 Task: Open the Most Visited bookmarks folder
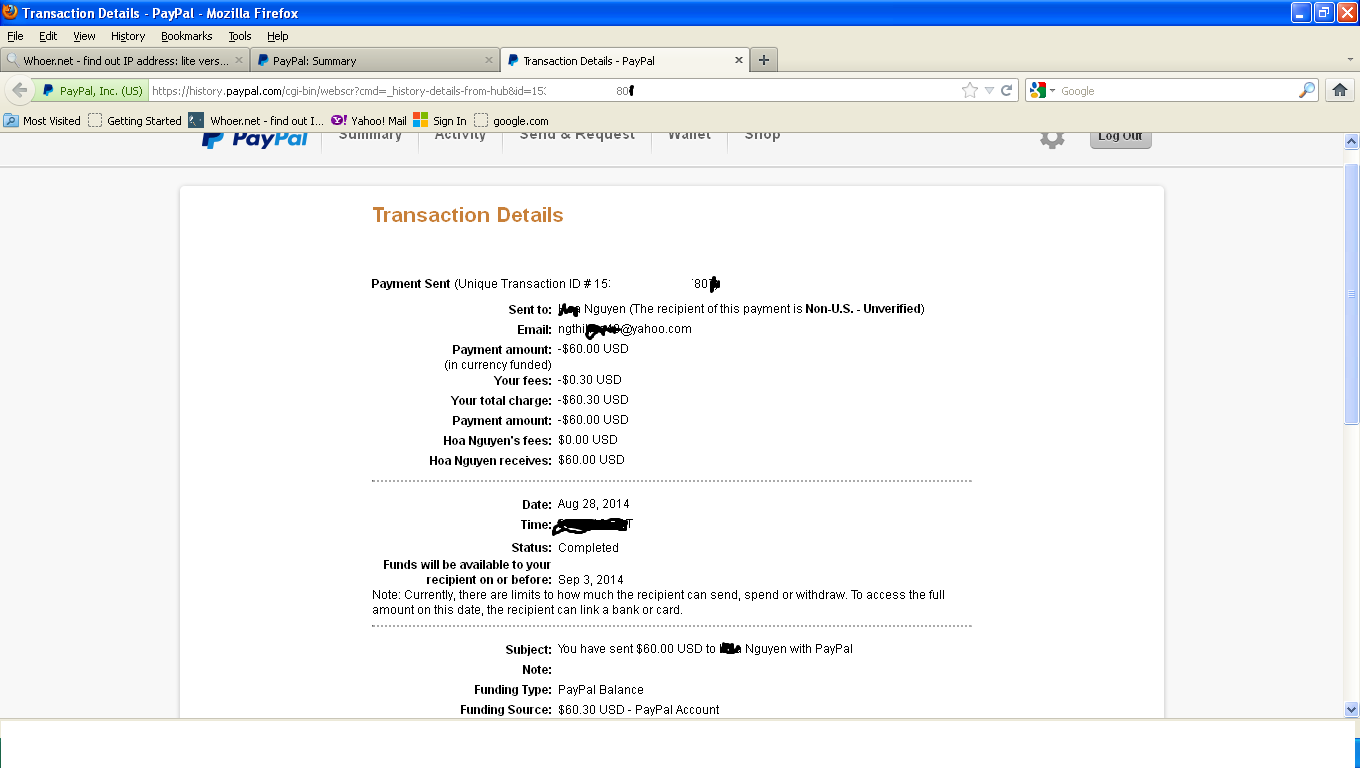point(42,121)
